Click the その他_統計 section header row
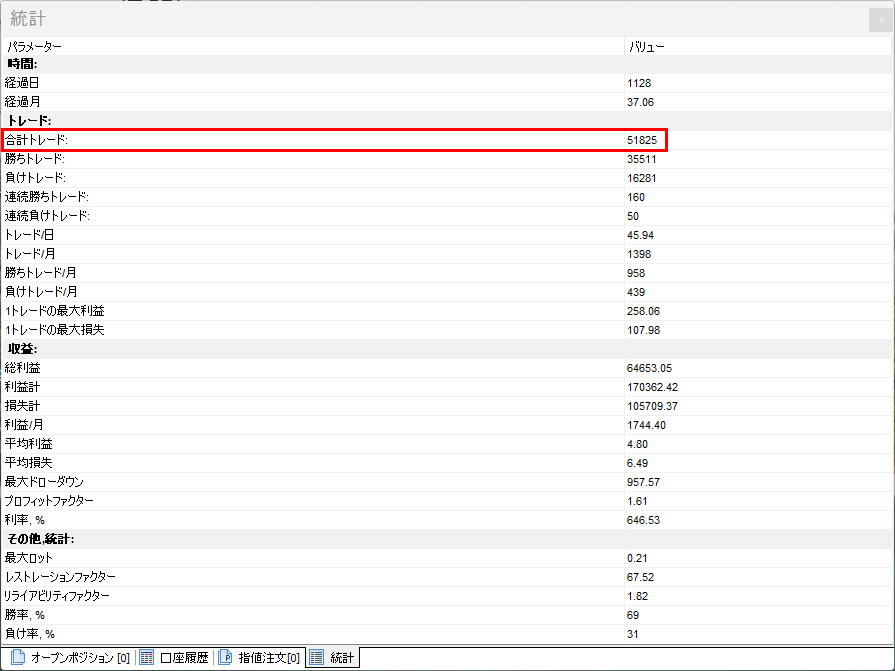The height and width of the screenshot is (671, 895). point(40,539)
